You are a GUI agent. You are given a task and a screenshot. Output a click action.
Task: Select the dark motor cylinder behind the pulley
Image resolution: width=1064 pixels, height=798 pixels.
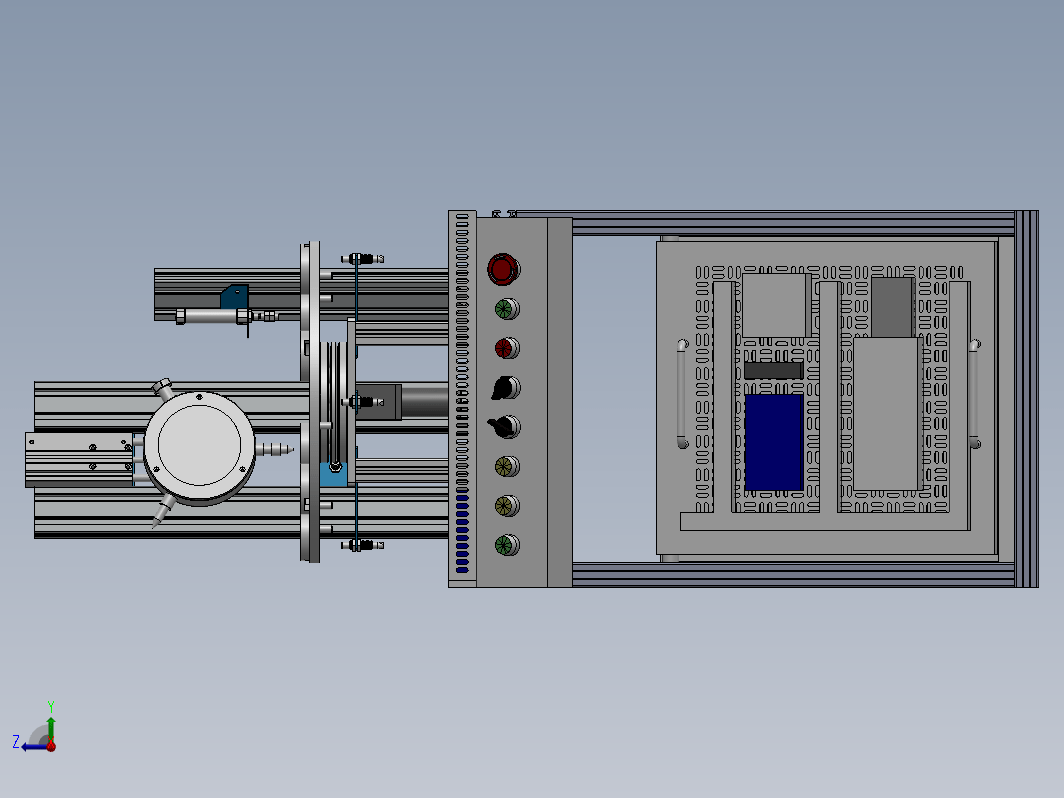click(424, 402)
